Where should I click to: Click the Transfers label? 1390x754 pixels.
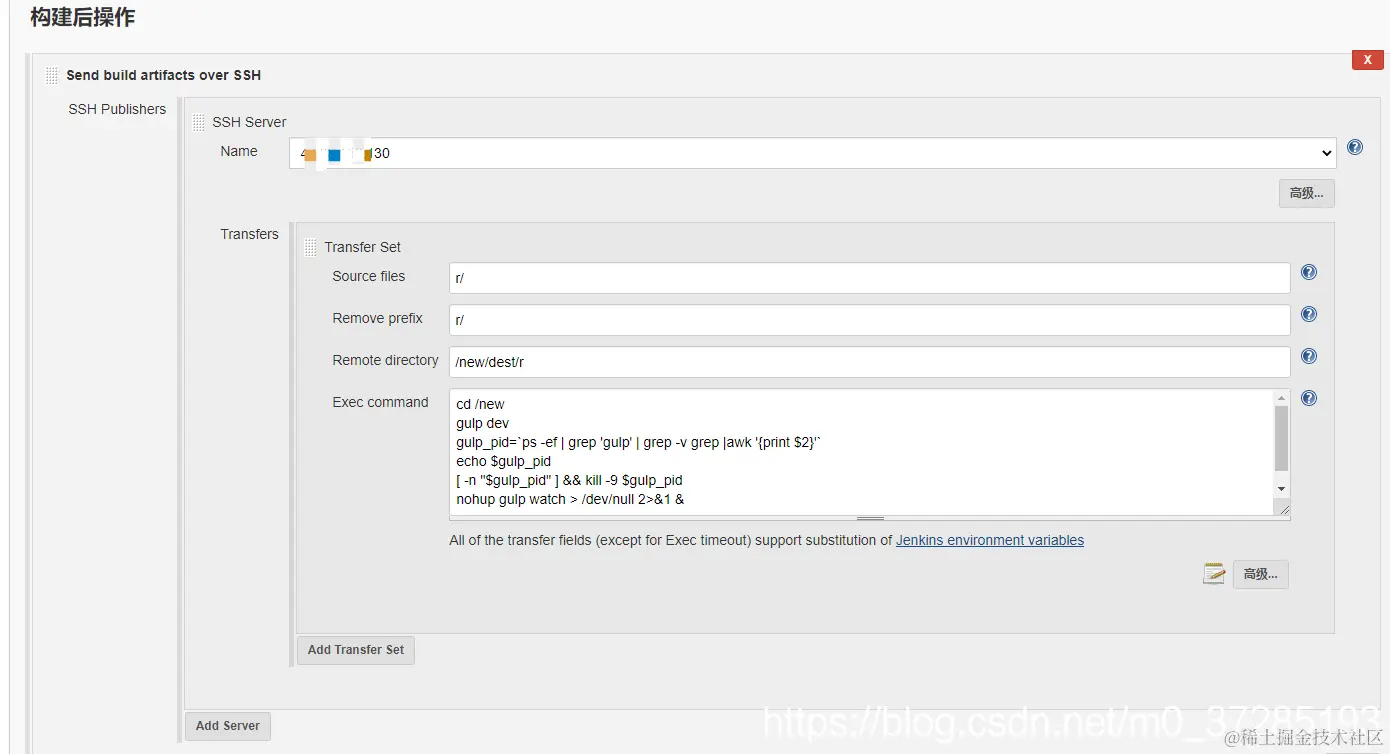tap(250, 234)
